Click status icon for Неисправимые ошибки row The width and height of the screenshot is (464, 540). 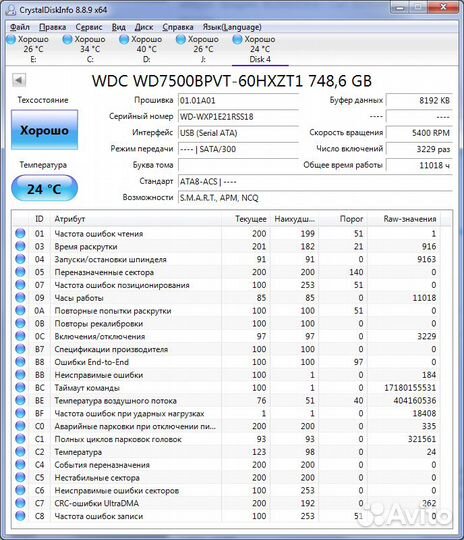(20, 375)
